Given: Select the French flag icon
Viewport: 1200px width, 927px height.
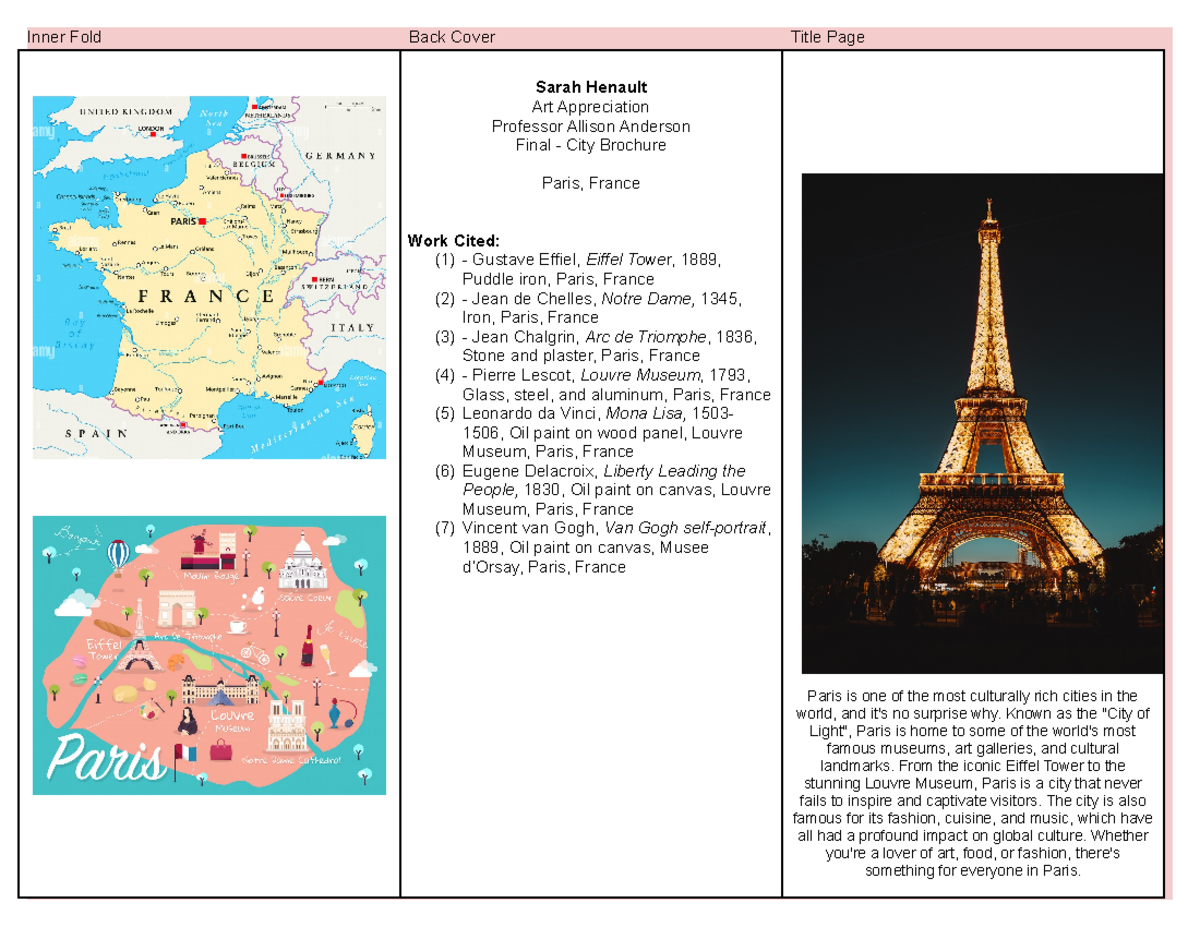Looking at the screenshot, I should [x=185, y=753].
